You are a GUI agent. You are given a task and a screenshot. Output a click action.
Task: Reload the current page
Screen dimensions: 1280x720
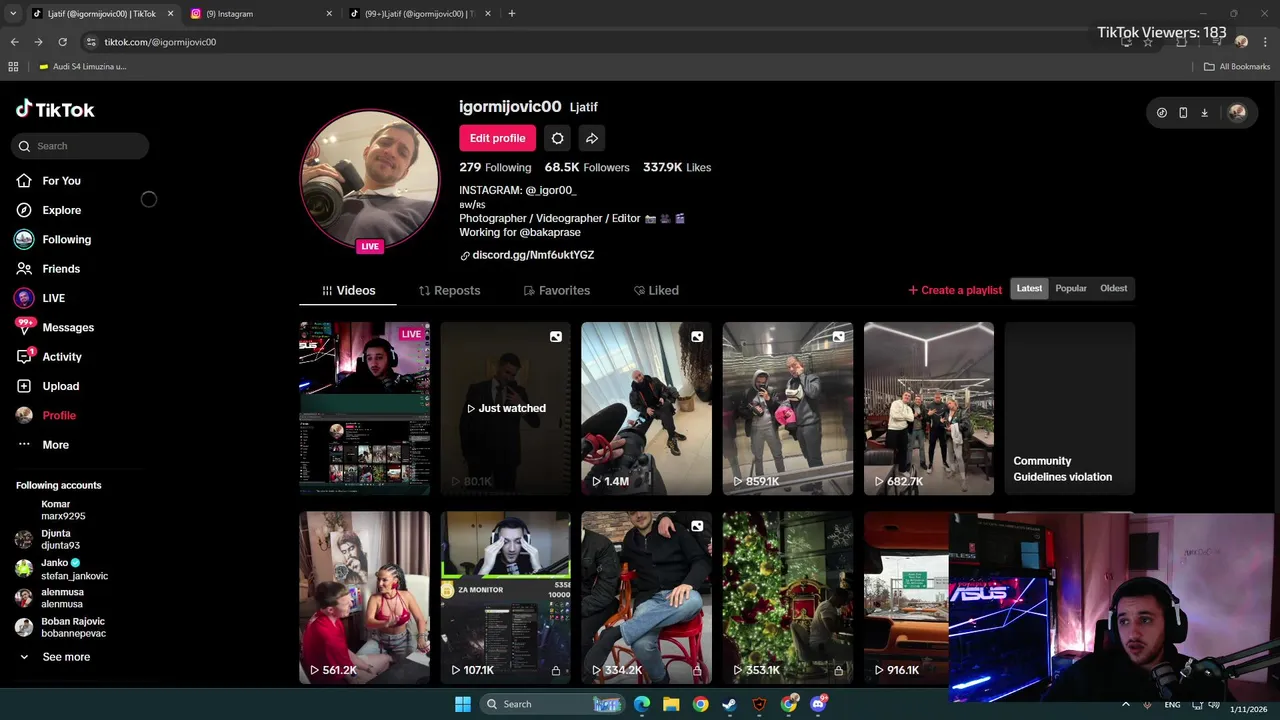pyautogui.click(x=62, y=42)
